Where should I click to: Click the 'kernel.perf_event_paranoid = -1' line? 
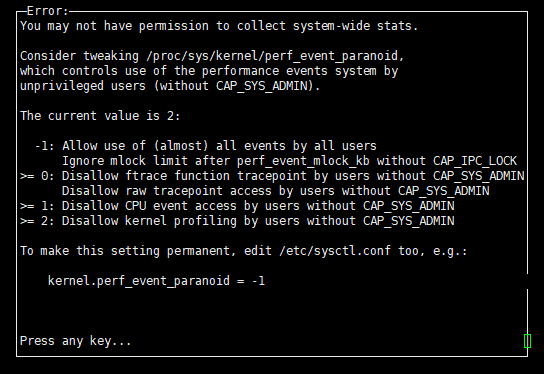click(x=156, y=281)
